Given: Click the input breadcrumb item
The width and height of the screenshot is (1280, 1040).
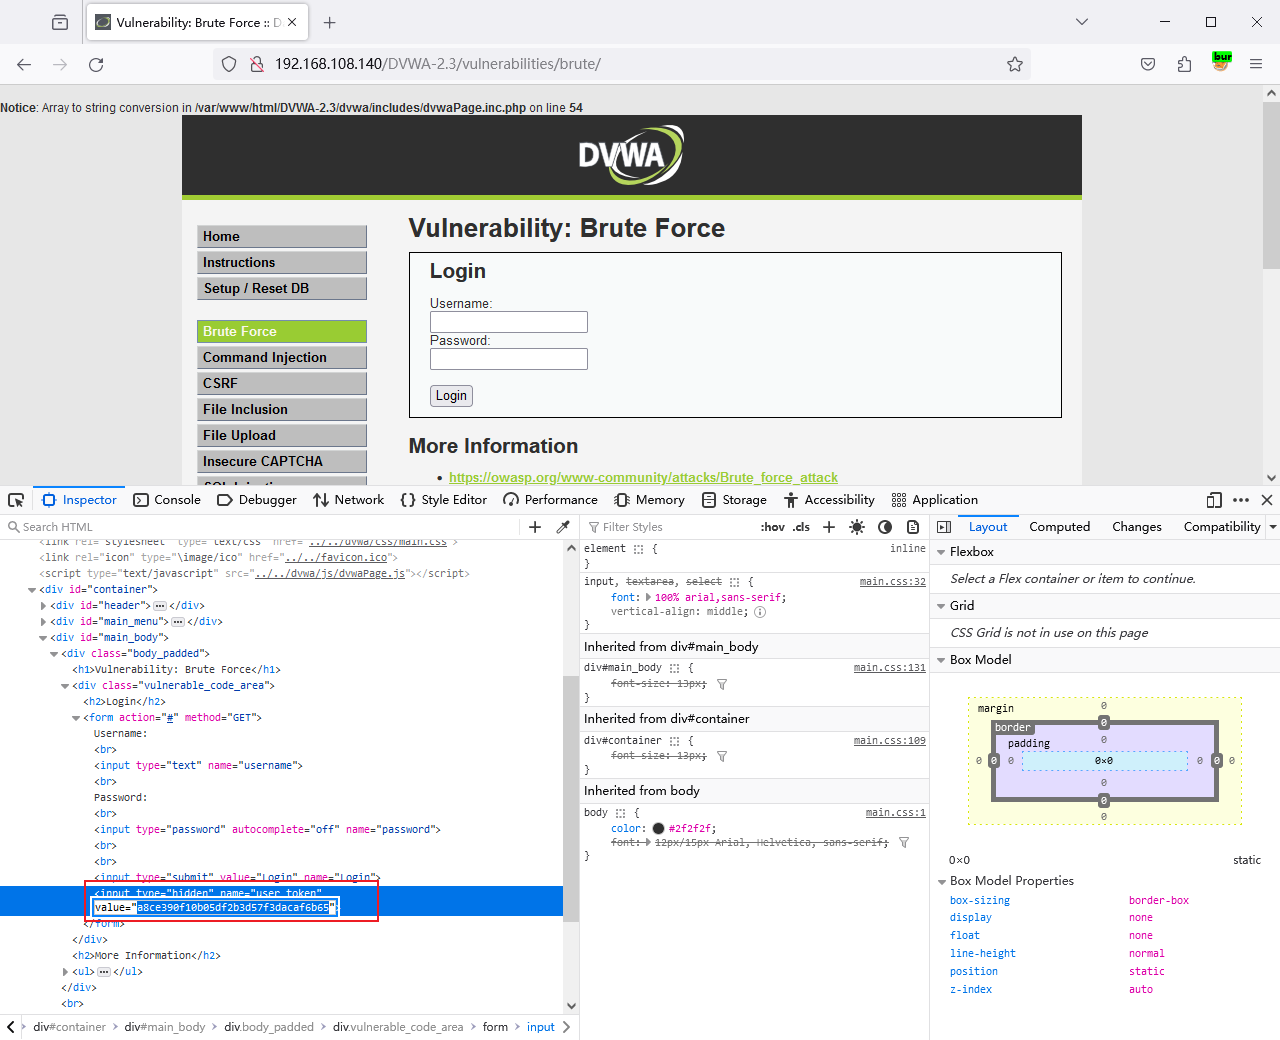Looking at the screenshot, I should coord(540,1027).
